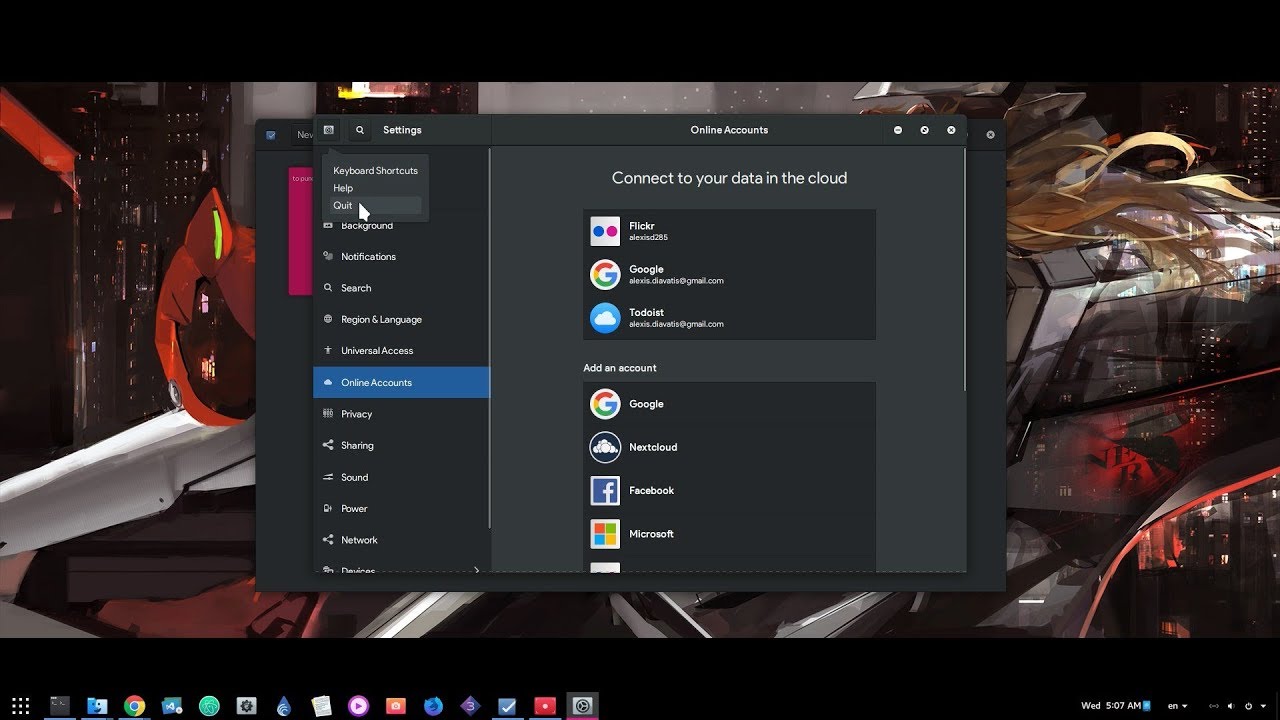Image resolution: width=1280 pixels, height=720 pixels.
Task: Add a Nextcloud account
Action: 729,447
